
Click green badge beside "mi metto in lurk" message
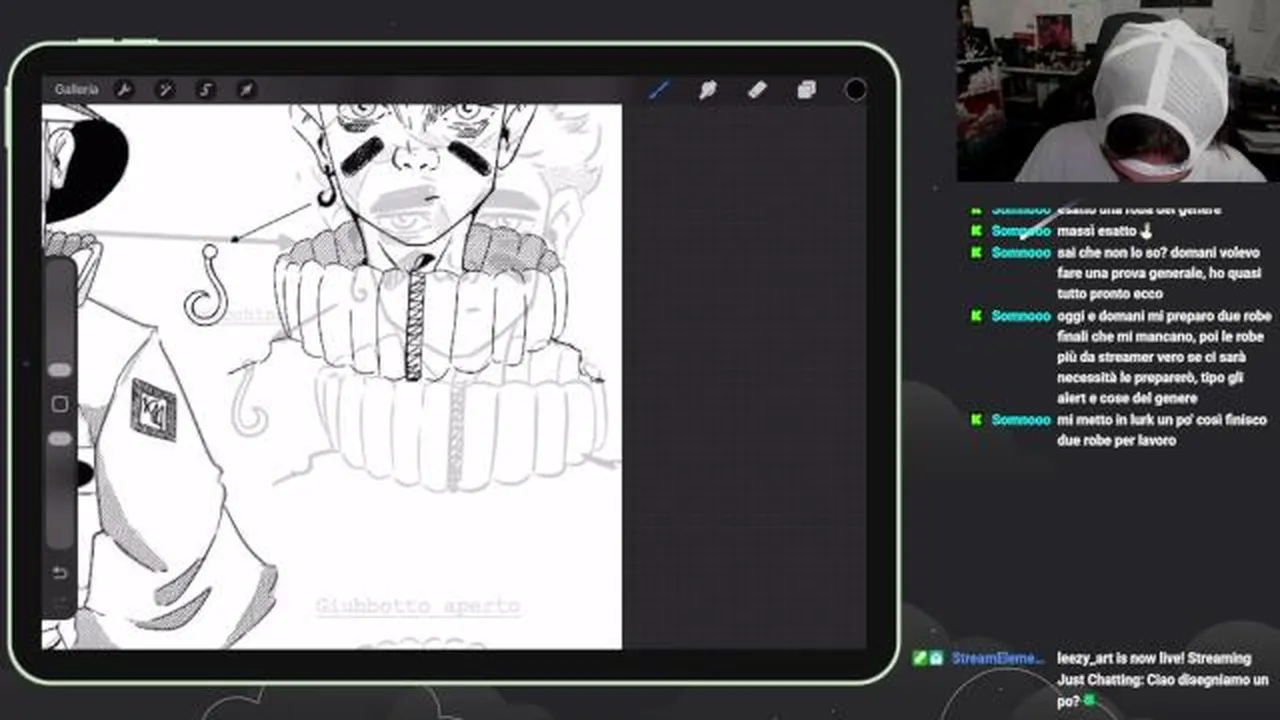pos(976,420)
